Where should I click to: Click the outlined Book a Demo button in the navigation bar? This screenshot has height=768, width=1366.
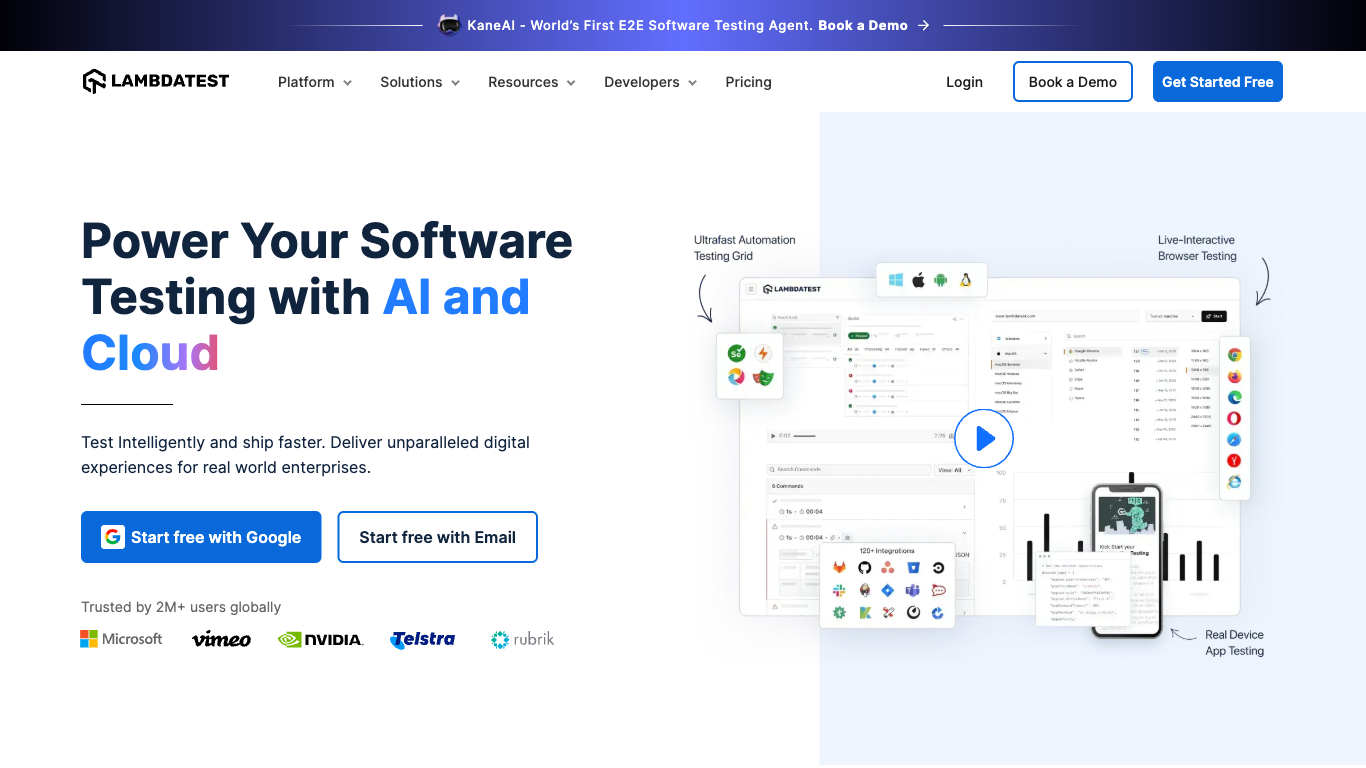[1073, 82]
